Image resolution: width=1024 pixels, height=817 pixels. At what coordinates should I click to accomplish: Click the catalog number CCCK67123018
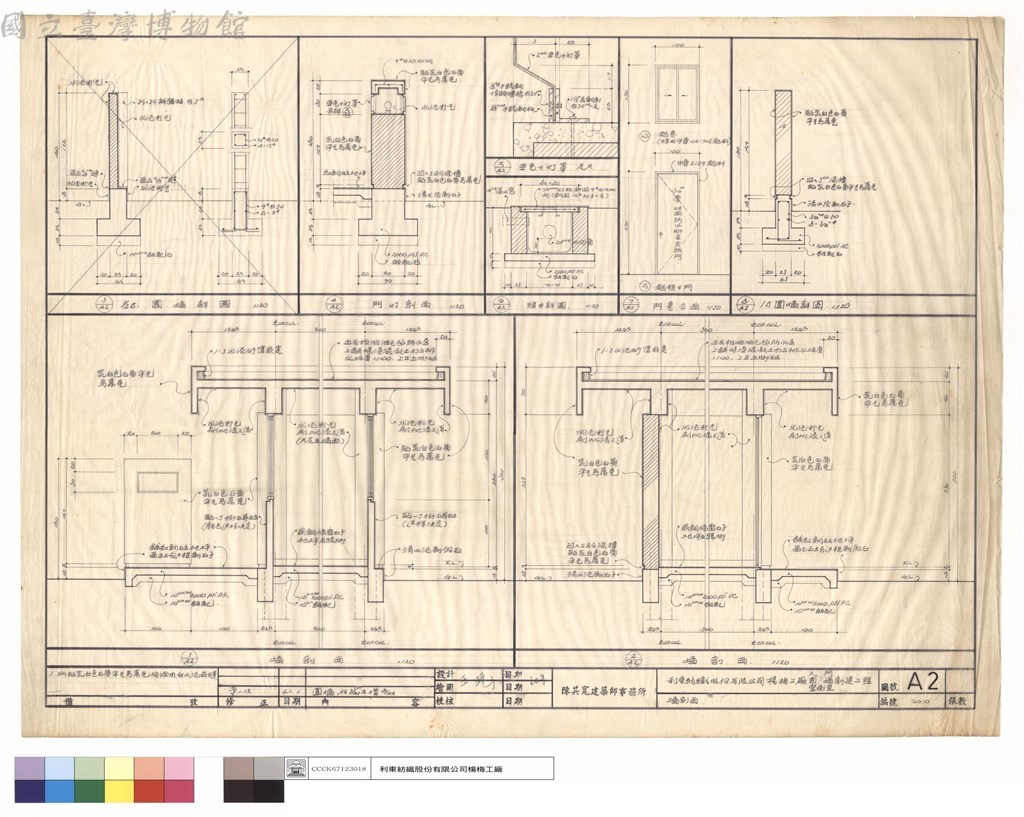pyautogui.click(x=338, y=769)
